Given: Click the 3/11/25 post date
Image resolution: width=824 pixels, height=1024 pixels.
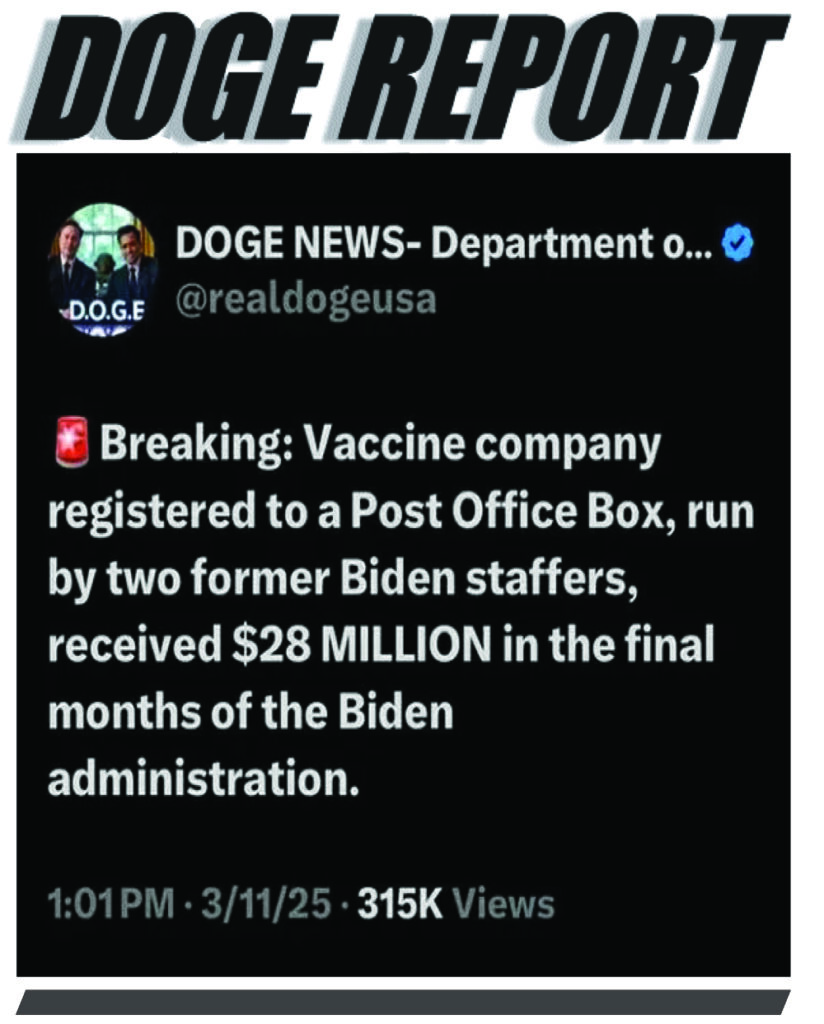Looking at the screenshot, I should (x=266, y=904).
